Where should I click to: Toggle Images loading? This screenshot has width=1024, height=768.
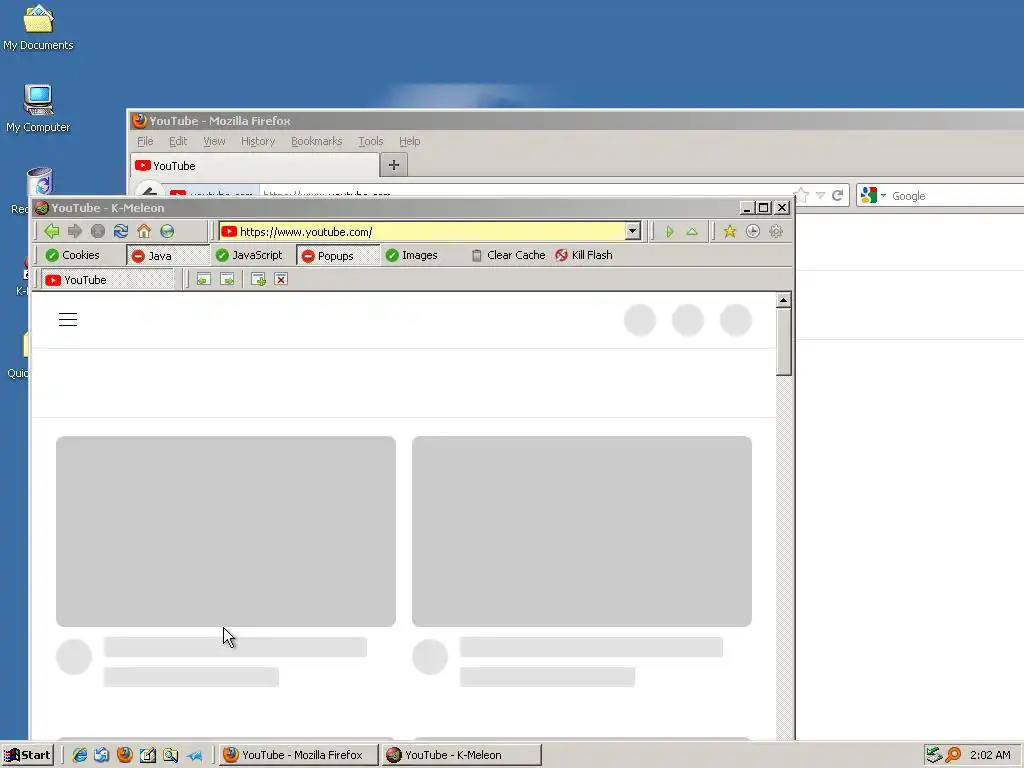(411, 255)
